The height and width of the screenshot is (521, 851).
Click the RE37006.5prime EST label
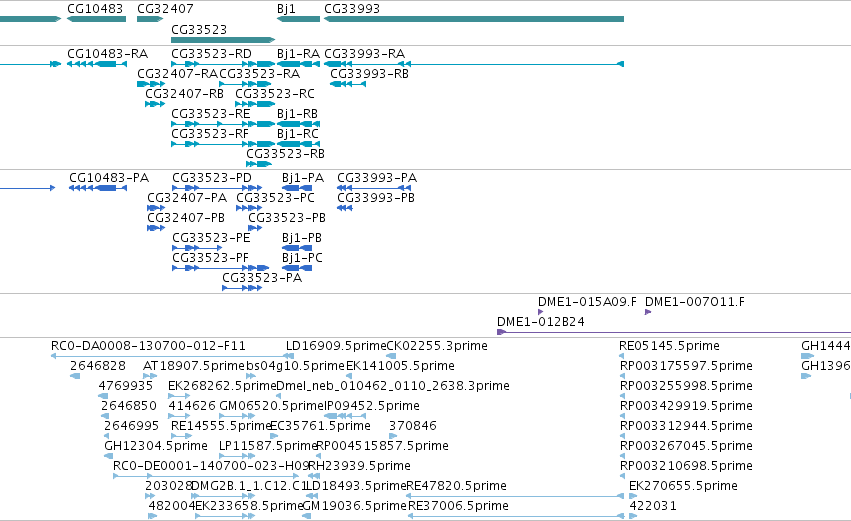(459, 507)
